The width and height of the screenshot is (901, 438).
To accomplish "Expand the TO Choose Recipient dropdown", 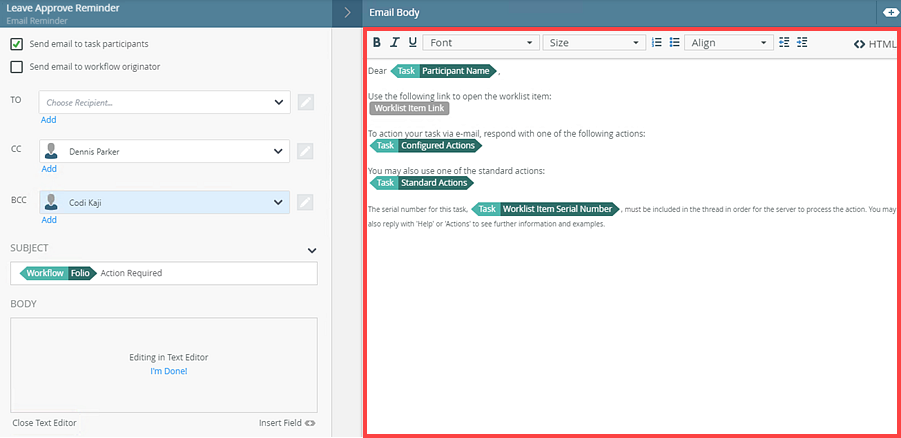I will click(x=278, y=102).
